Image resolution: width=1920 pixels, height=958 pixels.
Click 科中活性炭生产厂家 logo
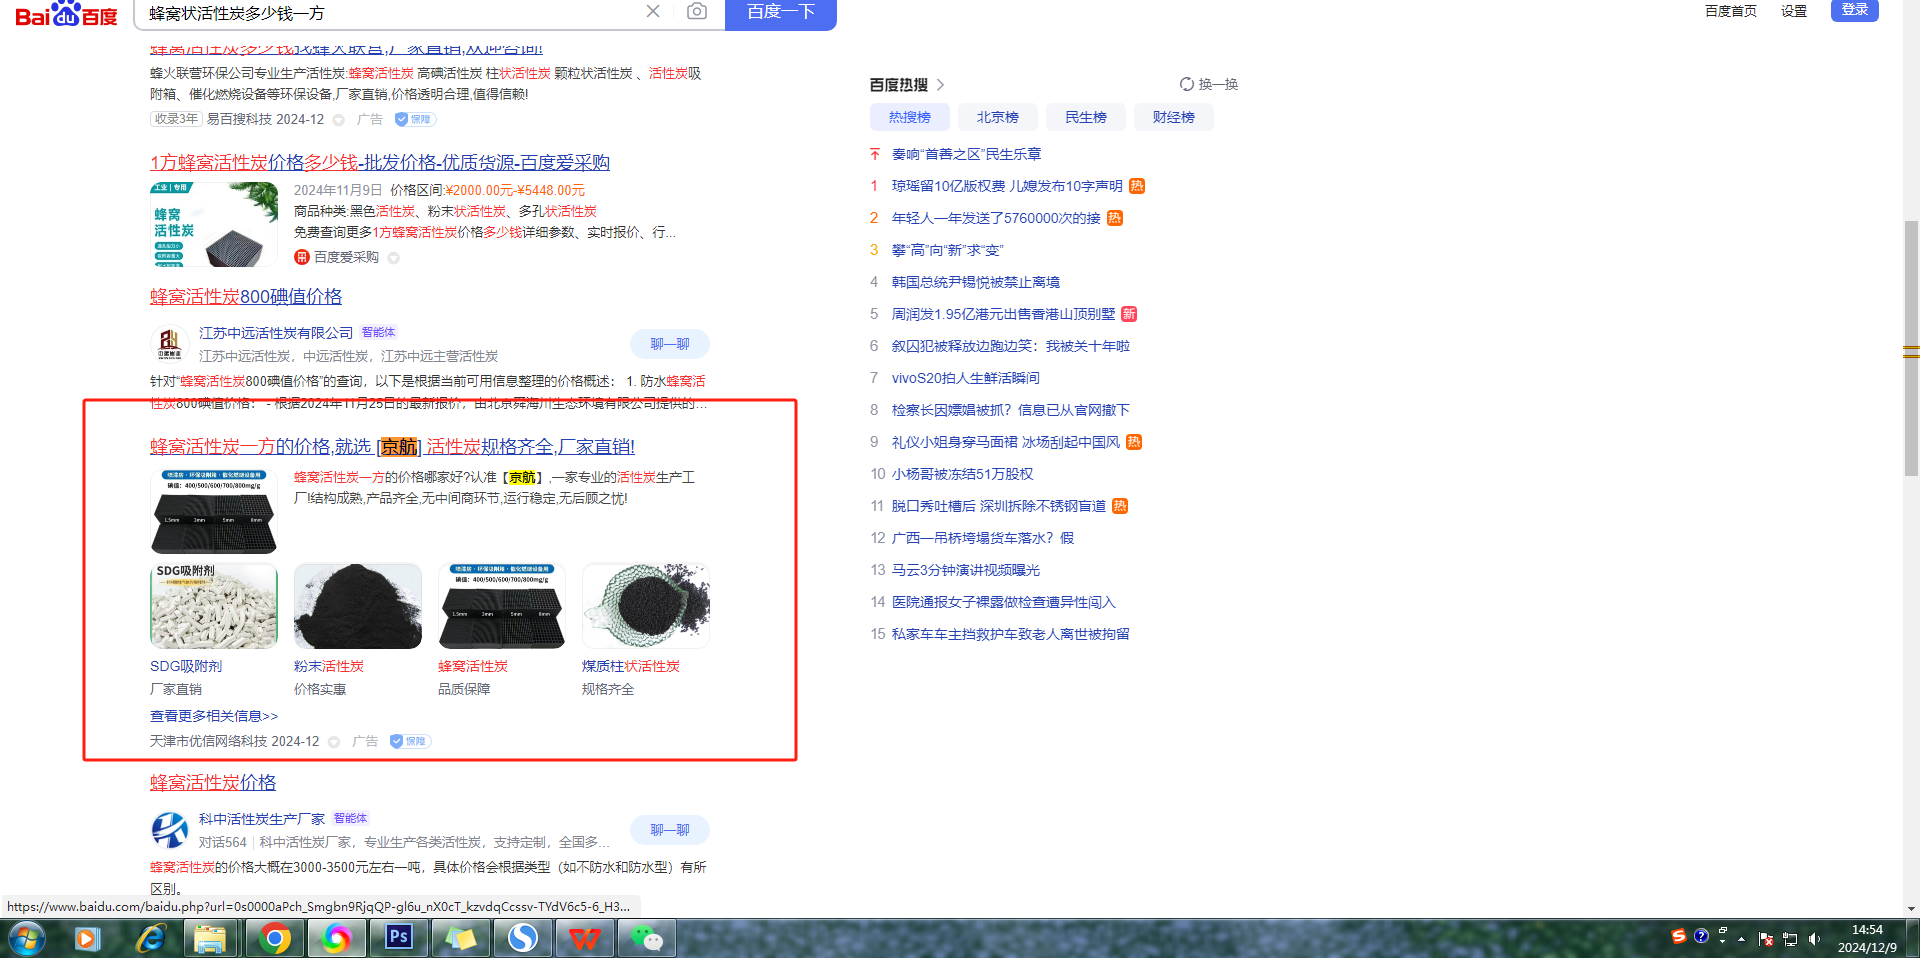coord(170,829)
